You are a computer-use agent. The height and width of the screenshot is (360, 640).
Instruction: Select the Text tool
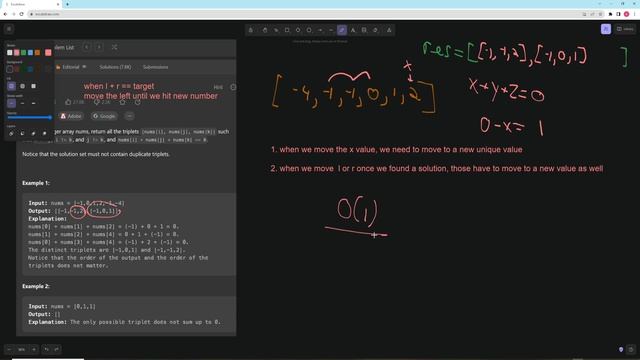(353, 30)
